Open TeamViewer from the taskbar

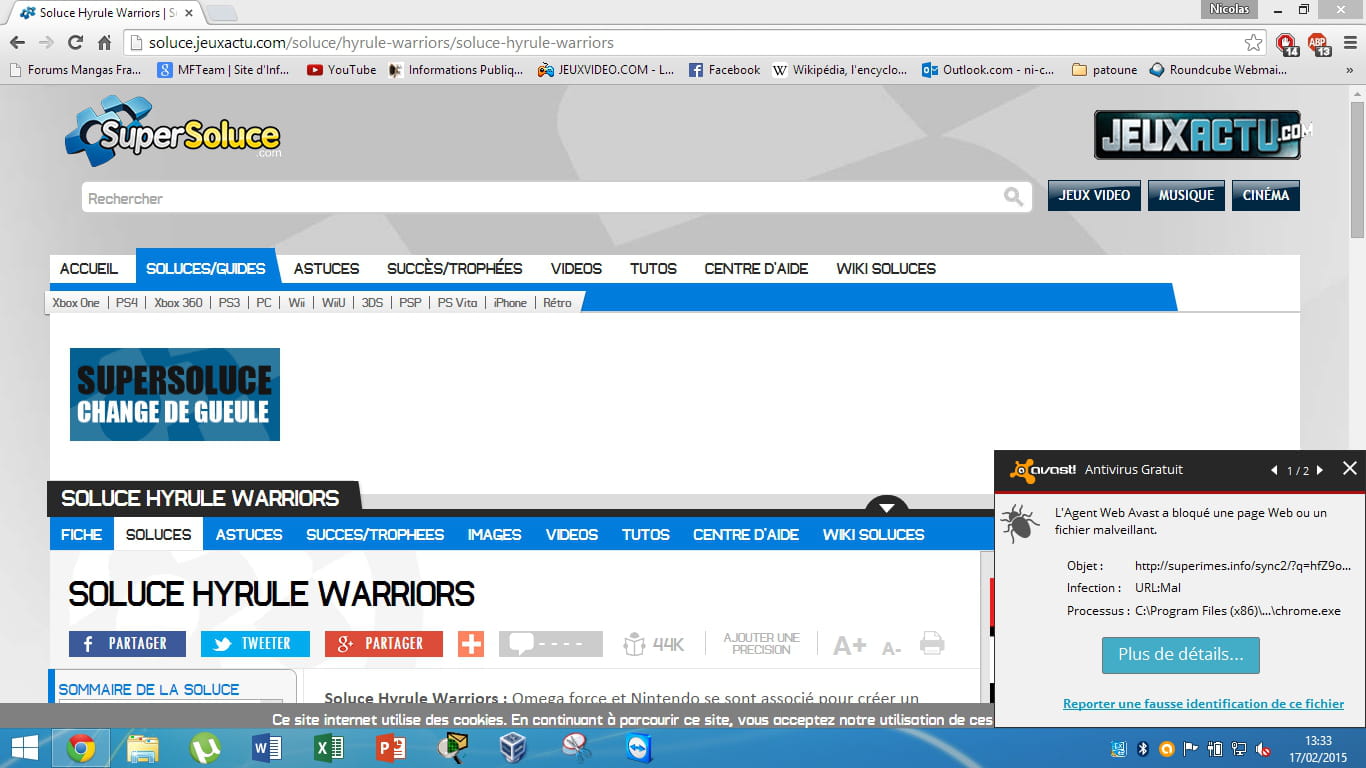pos(637,748)
